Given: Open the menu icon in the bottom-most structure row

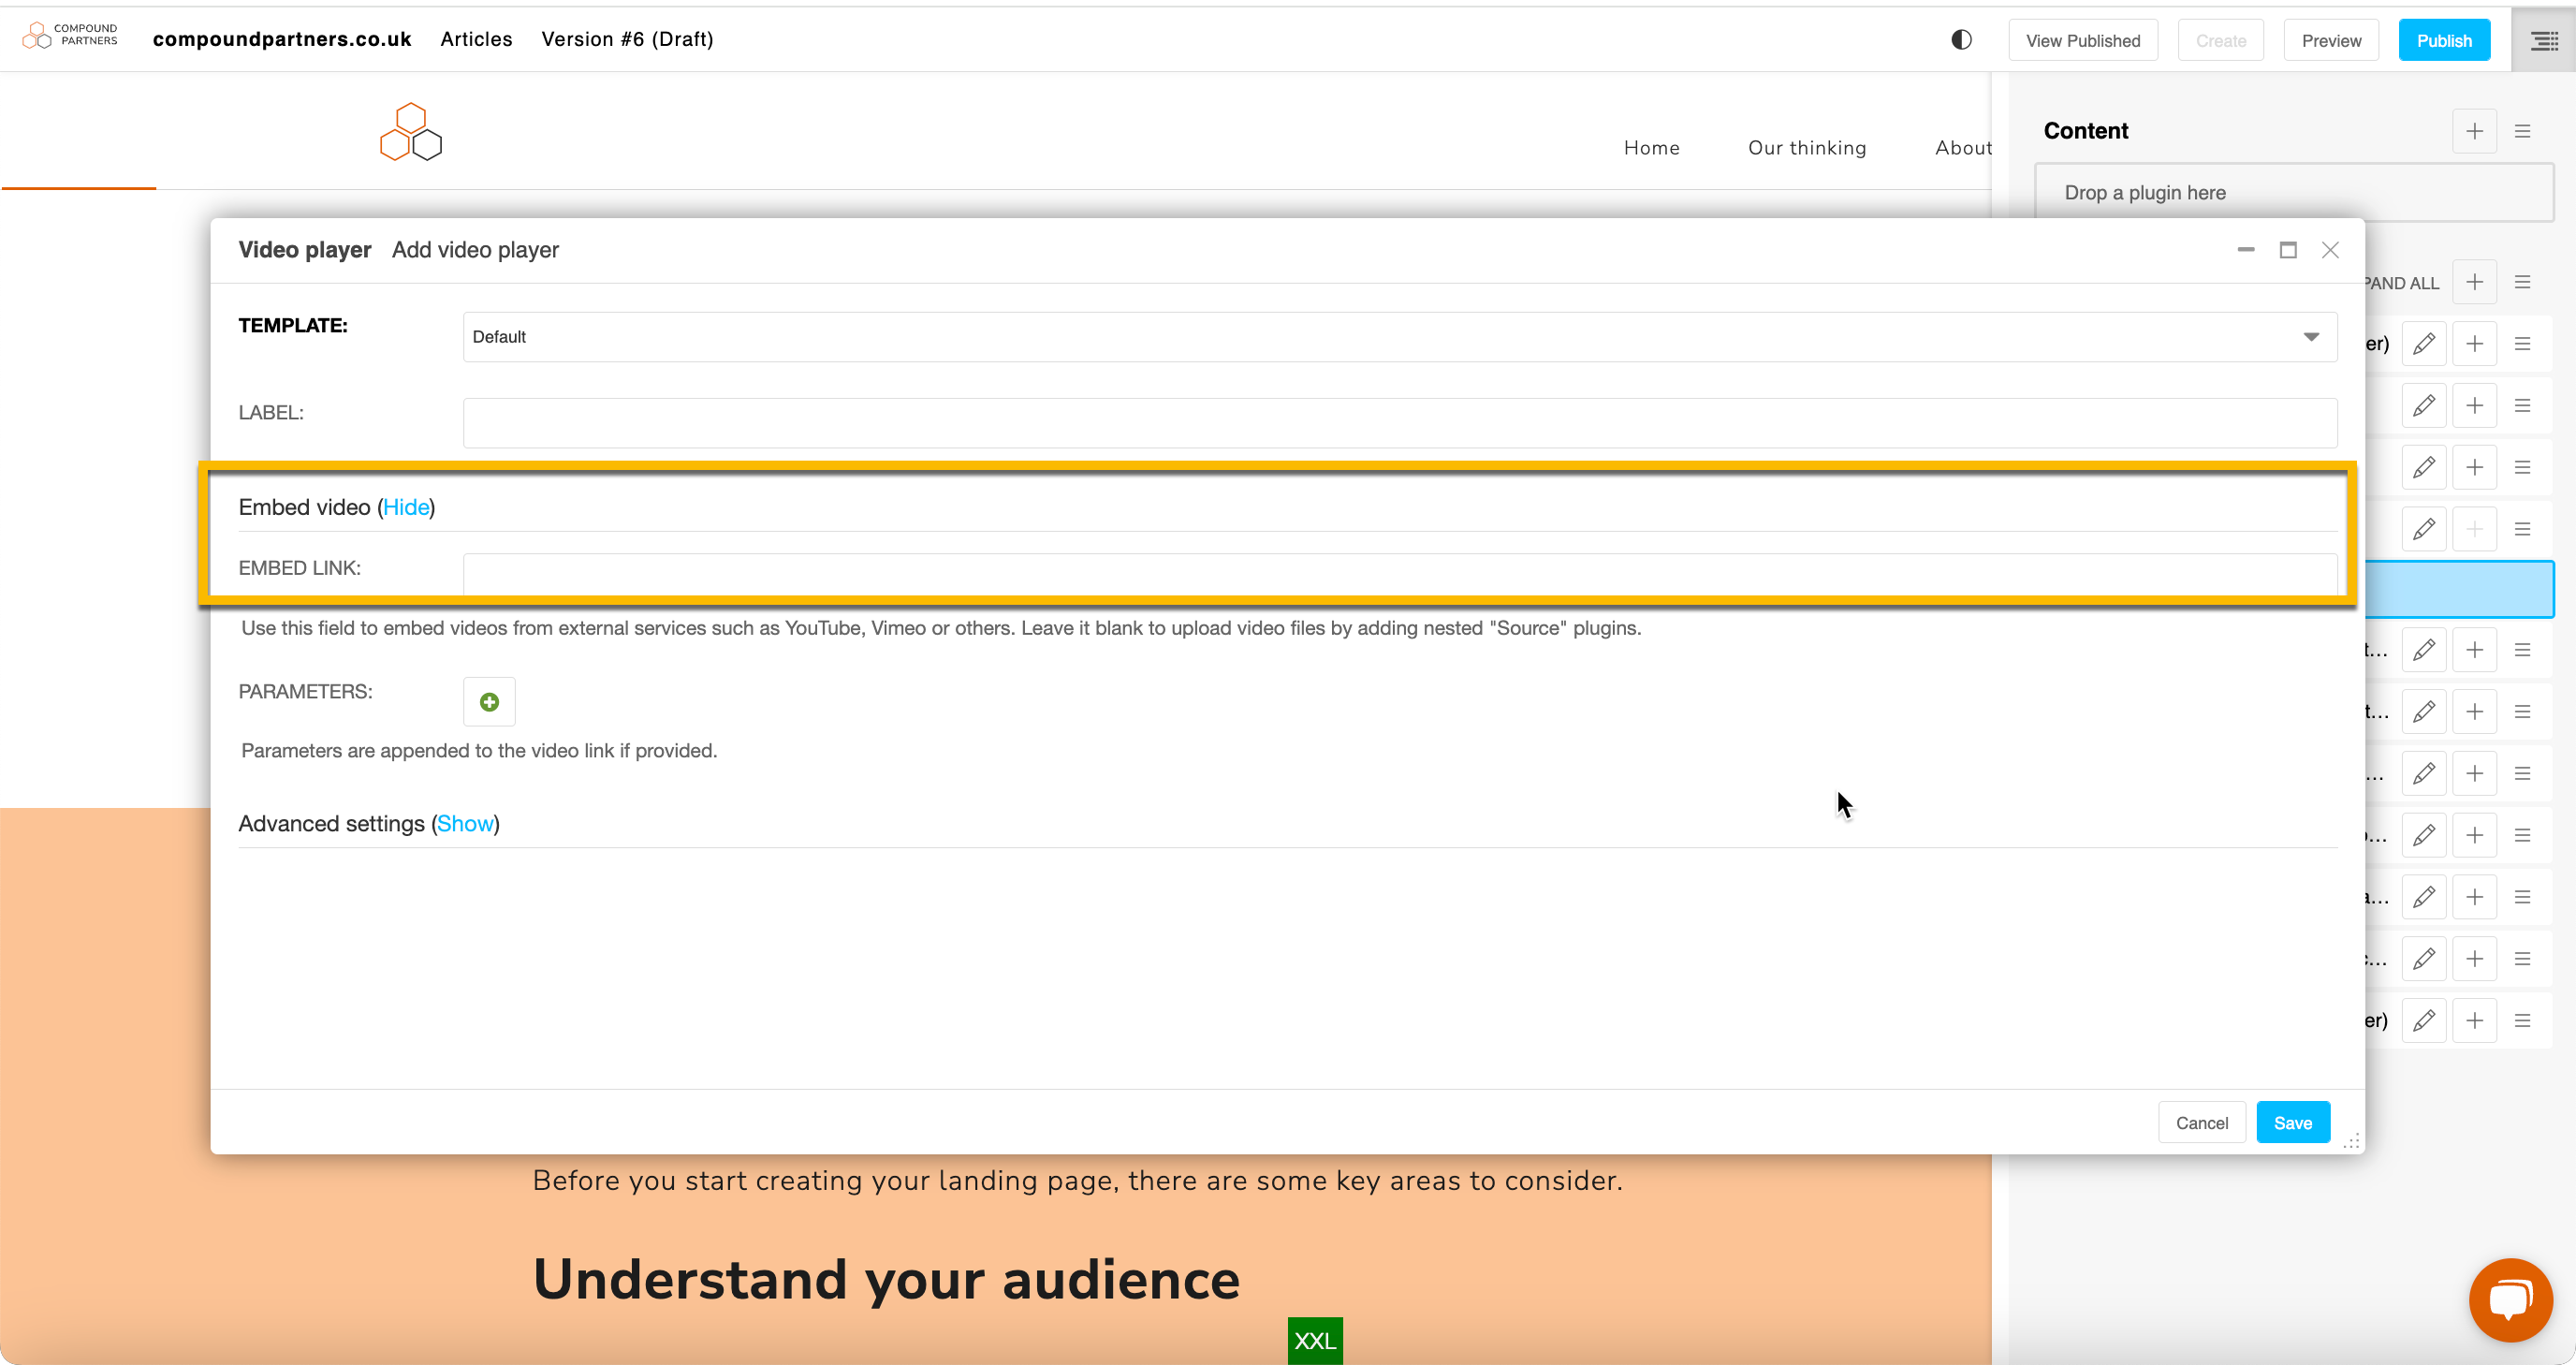Looking at the screenshot, I should (x=2522, y=1020).
